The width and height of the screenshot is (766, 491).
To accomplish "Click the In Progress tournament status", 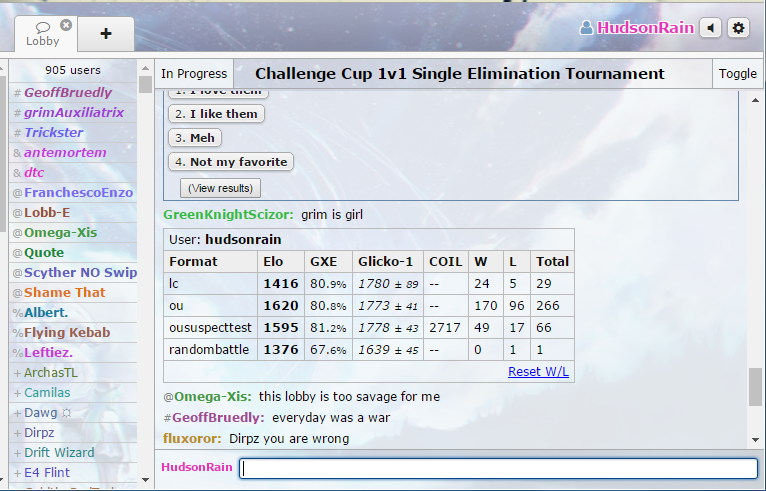I will [194, 74].
